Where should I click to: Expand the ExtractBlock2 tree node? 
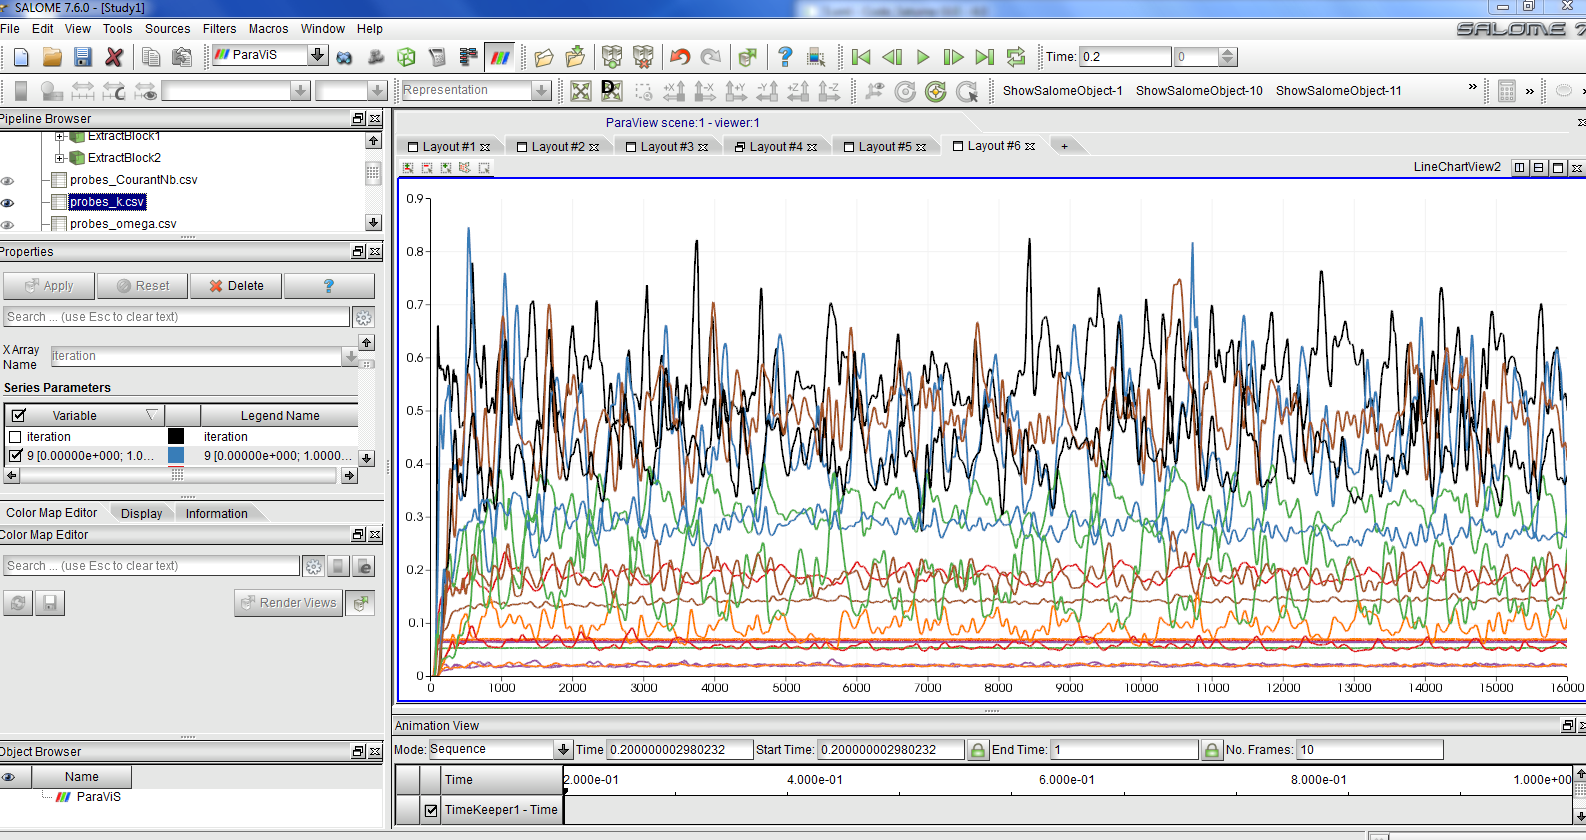pyautogui.click(x=59, y=158)
